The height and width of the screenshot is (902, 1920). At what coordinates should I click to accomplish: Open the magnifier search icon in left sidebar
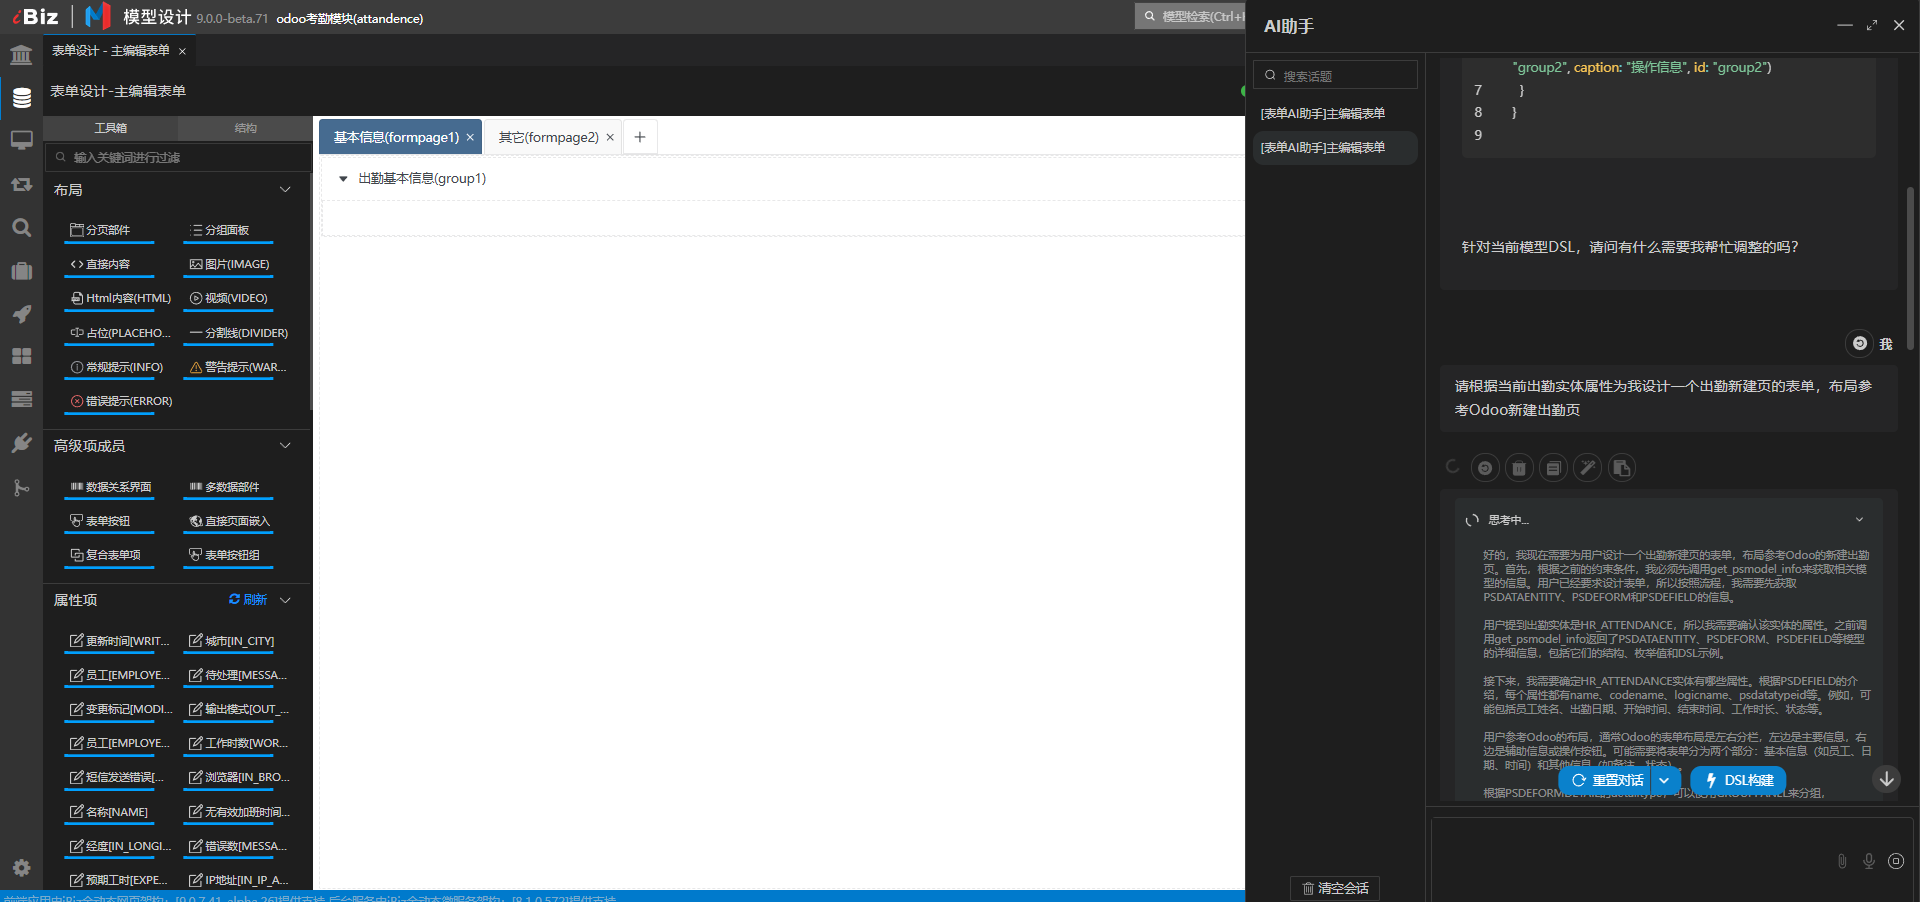(21, 227)
